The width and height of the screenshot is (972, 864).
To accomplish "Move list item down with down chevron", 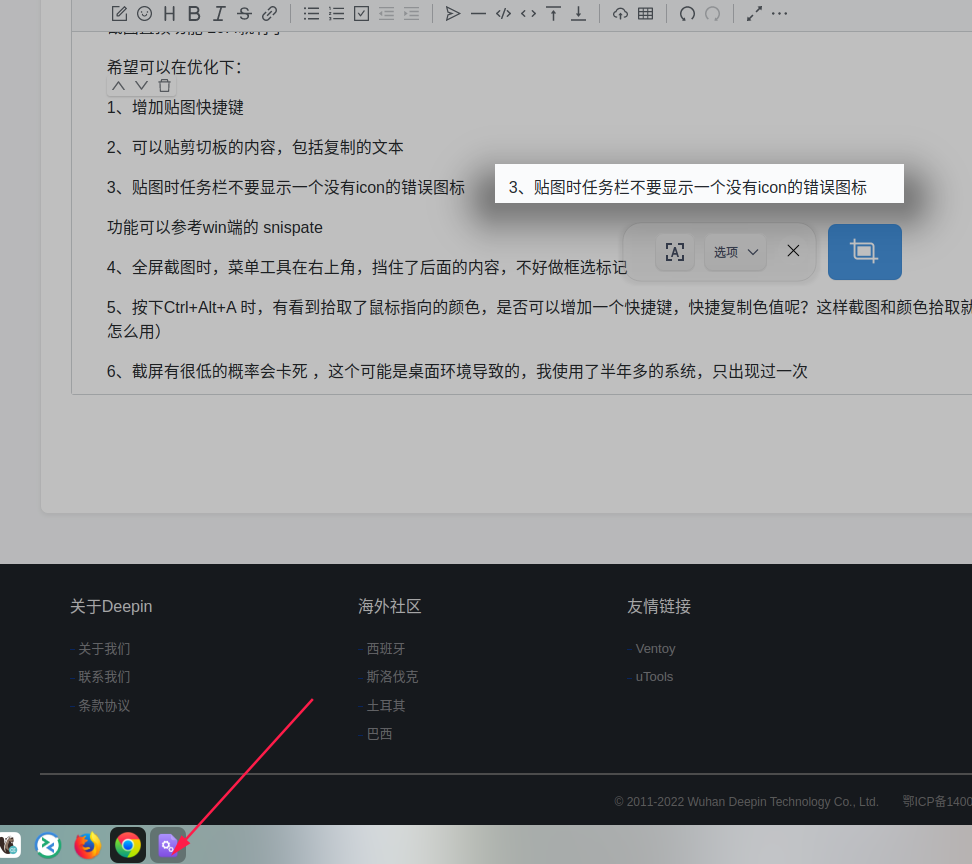I will point(141,86).
